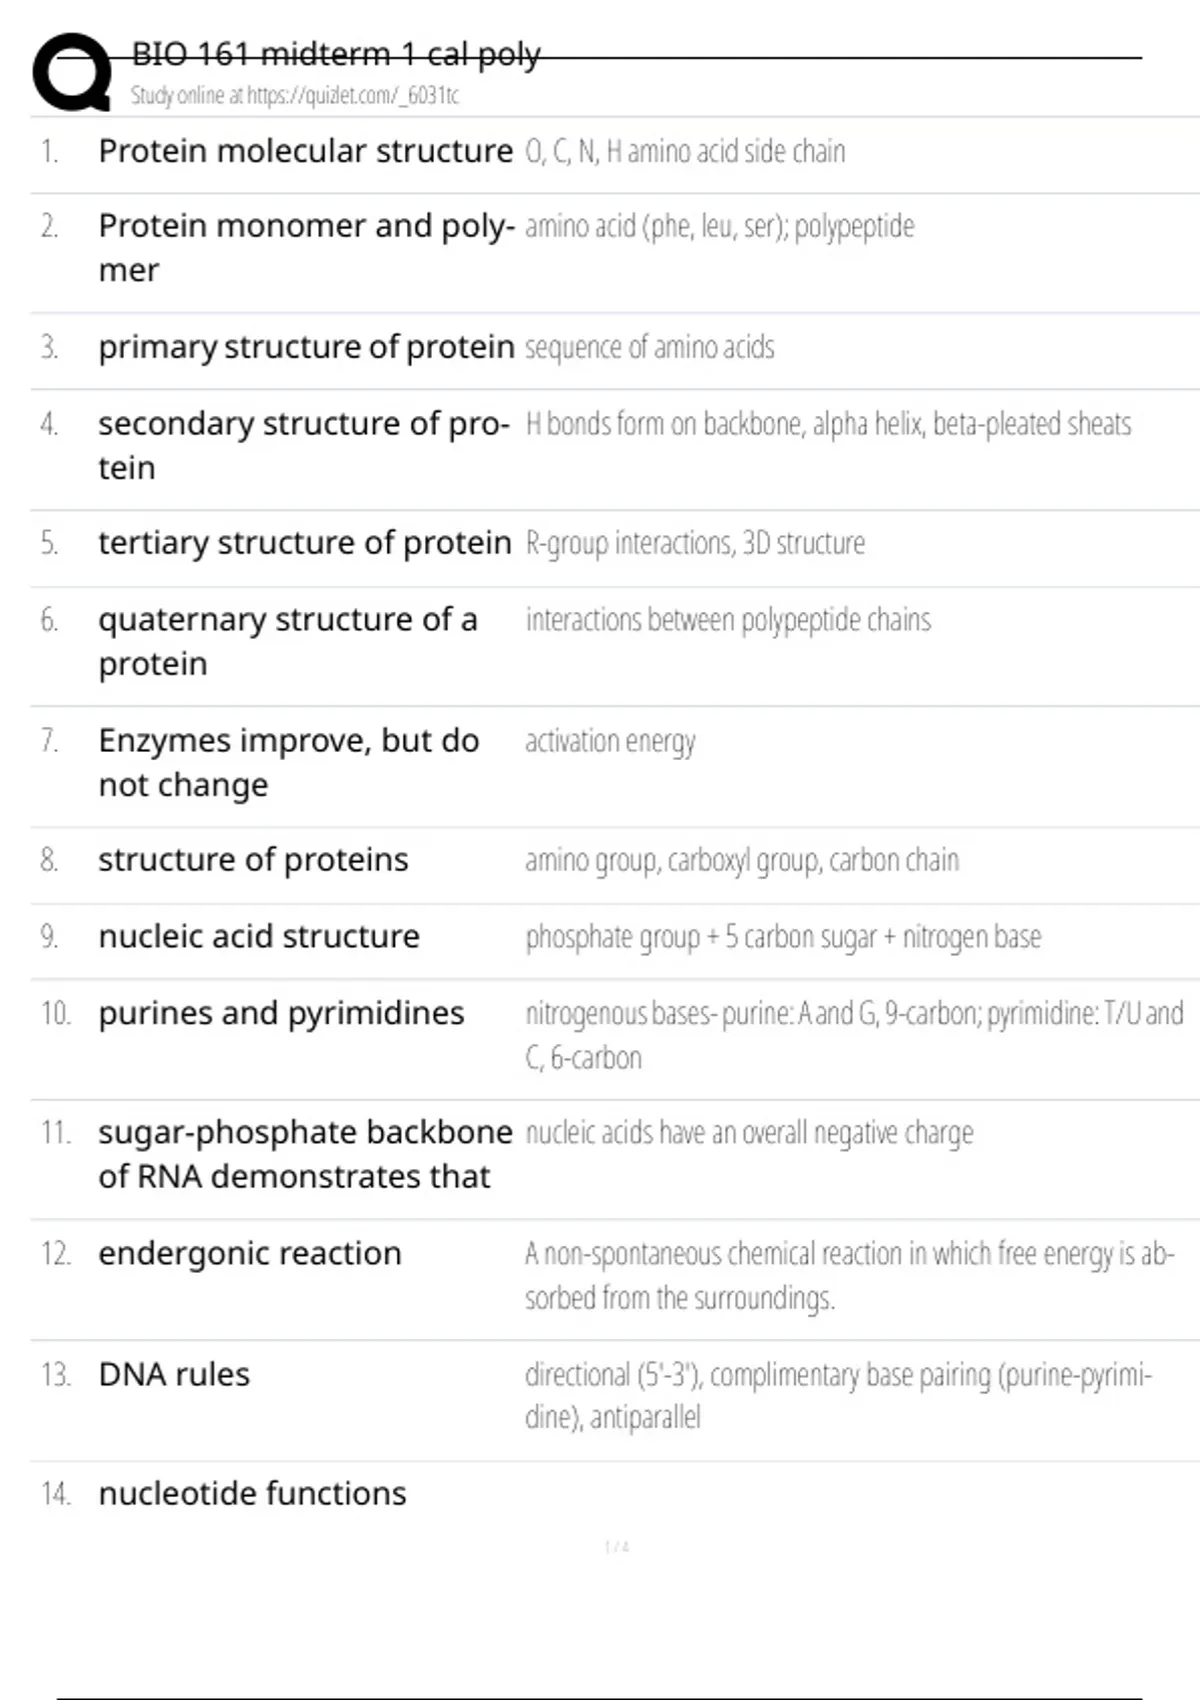
Task: Click the definition 'sequence of amino acids'
Action: (x=650, y=347)
